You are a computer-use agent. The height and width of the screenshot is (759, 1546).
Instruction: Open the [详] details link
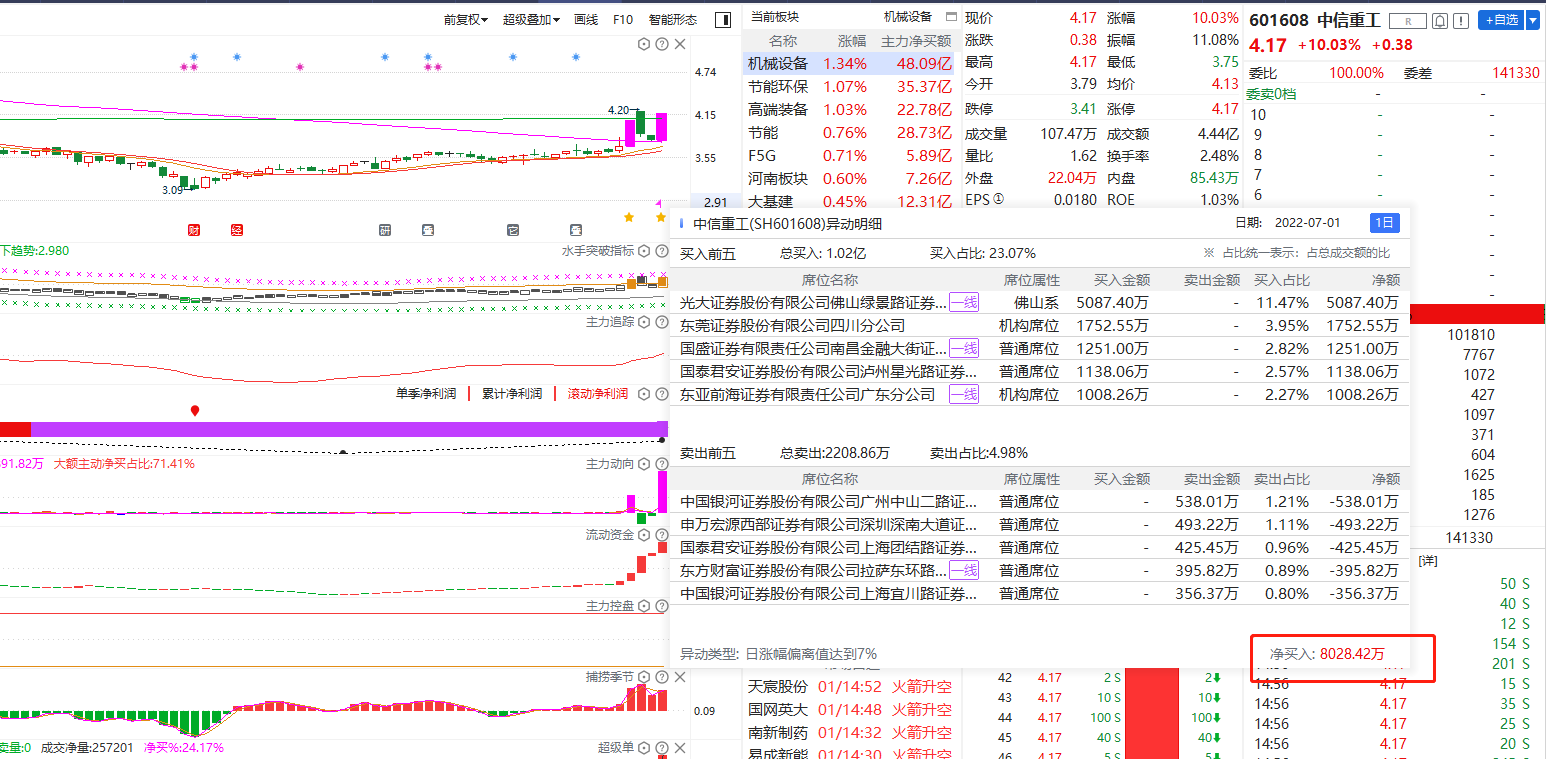point(1428,561)
